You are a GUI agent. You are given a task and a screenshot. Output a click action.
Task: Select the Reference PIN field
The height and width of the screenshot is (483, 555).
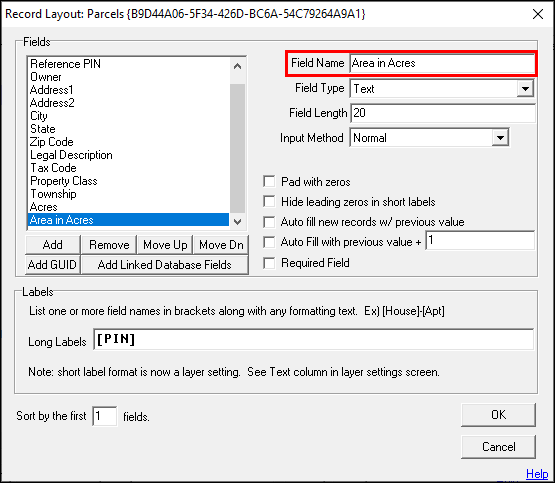coord(65,64)
